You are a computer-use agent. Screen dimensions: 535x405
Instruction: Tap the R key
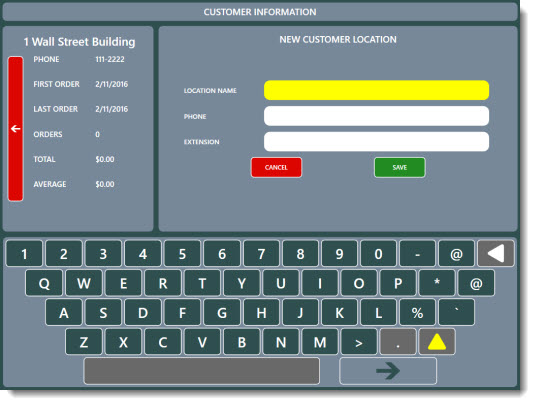(x=163, y=283)
